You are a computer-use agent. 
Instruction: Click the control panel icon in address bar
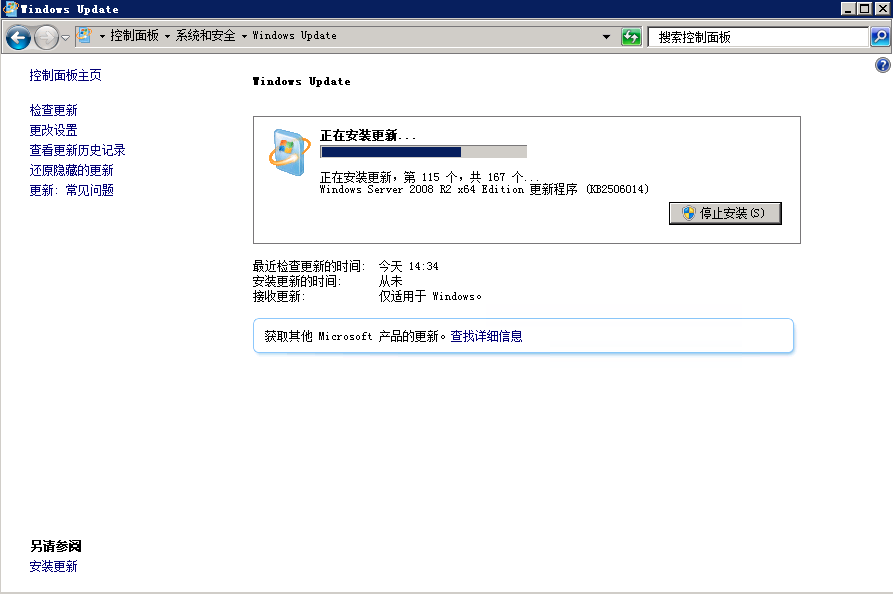click(85, 35)
